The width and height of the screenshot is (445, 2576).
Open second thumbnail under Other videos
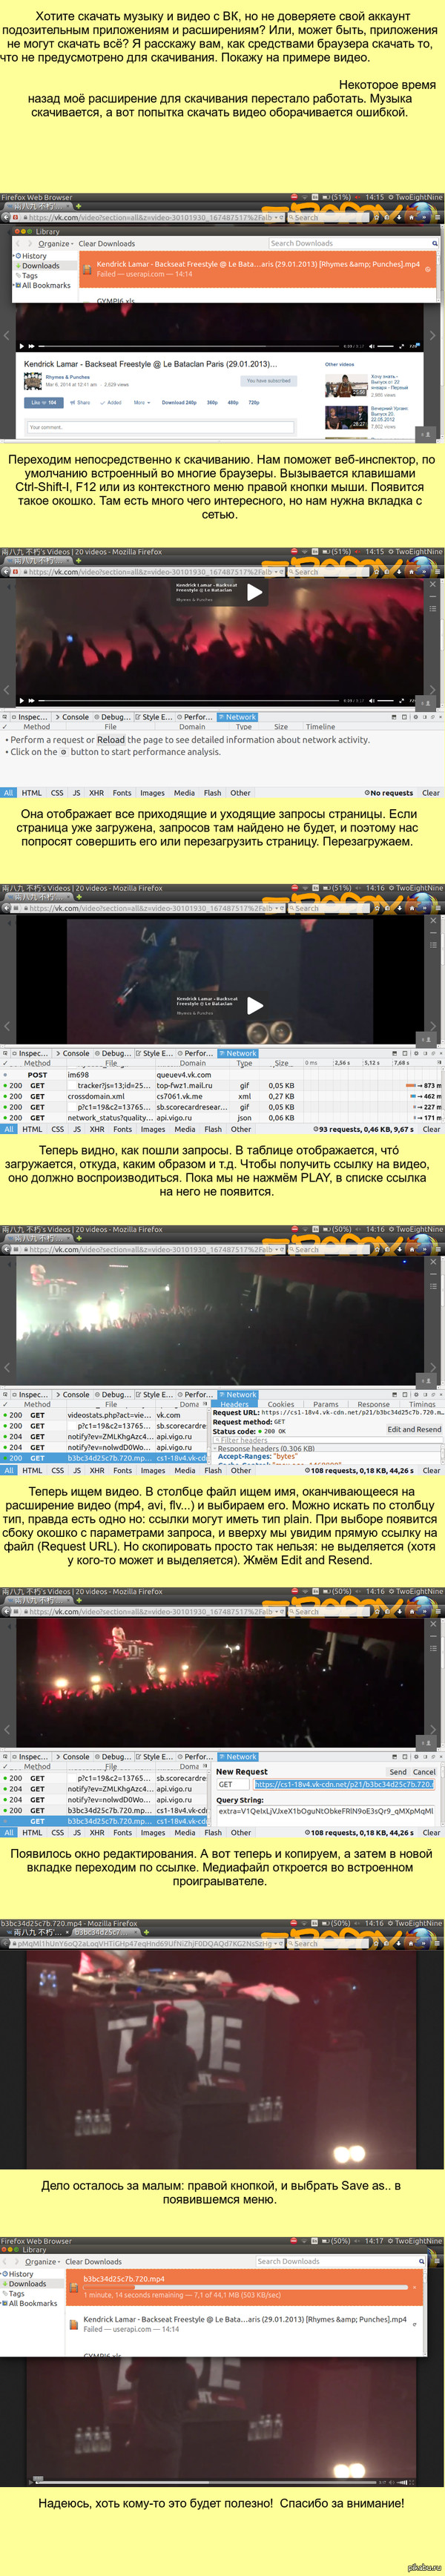[346, 417]
